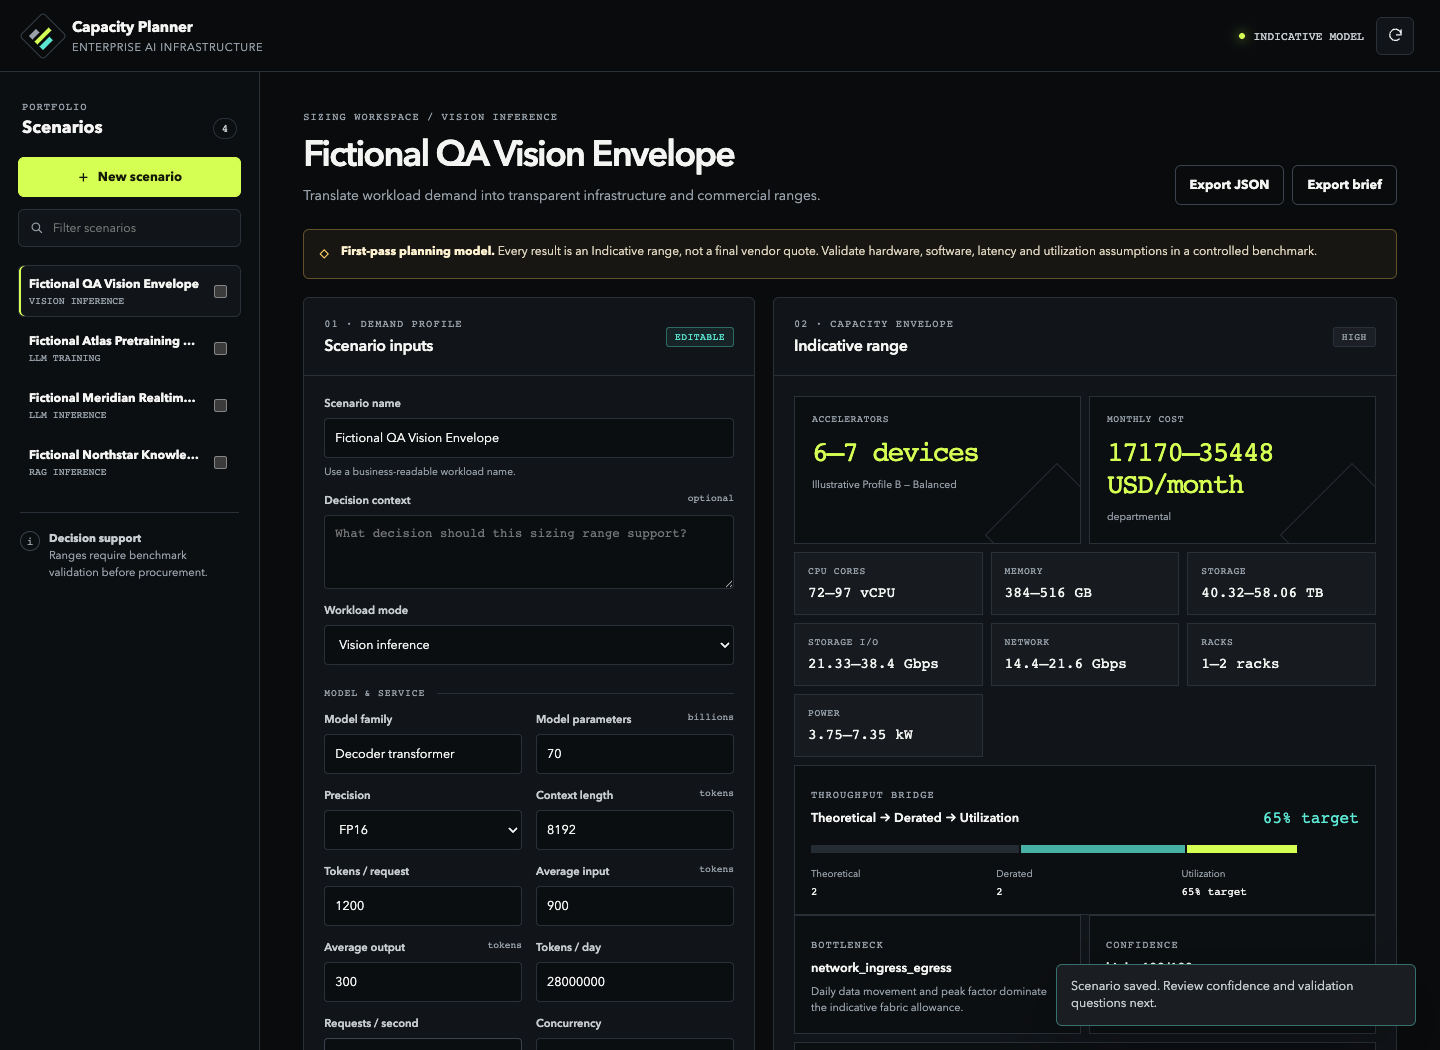Image resolution: width=1440 pixels, height=1050 pixels.
Task: Tick the Fictional Meridian Realtime checkbox
Action: pos(221,406)
